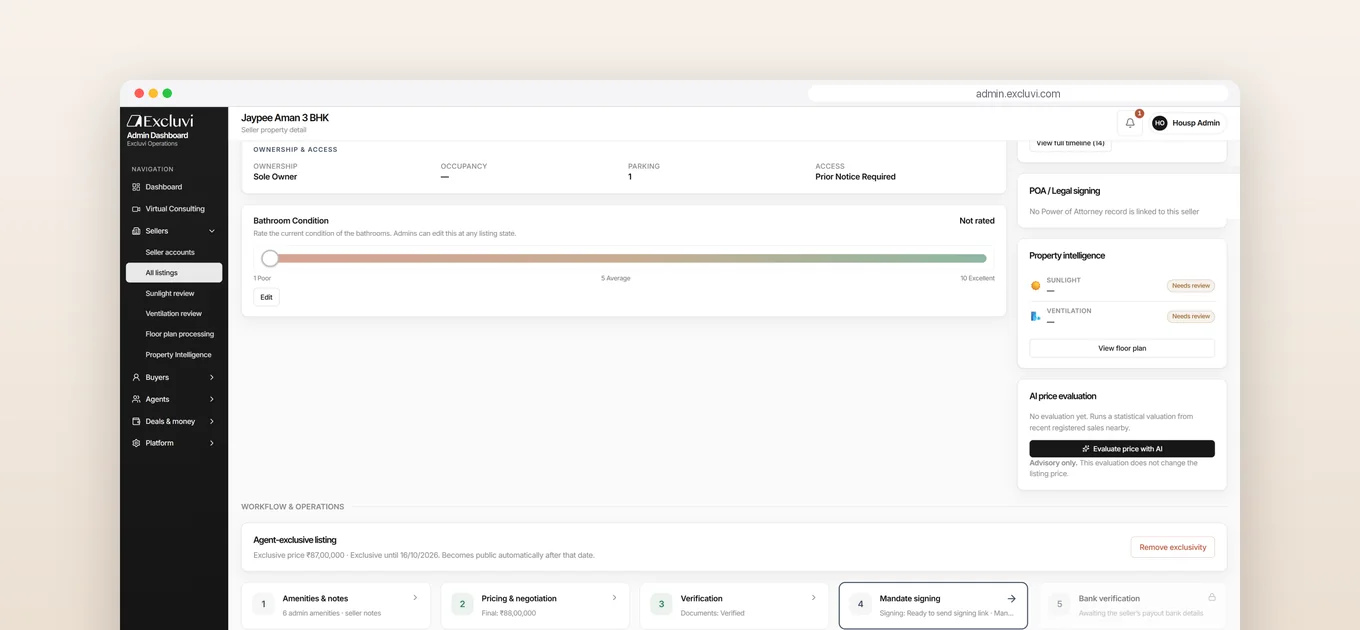Image resolution: width=1360 pixels, height=630 pixels.
Task: Click the browser address bar
Action: coord(1018,94)
